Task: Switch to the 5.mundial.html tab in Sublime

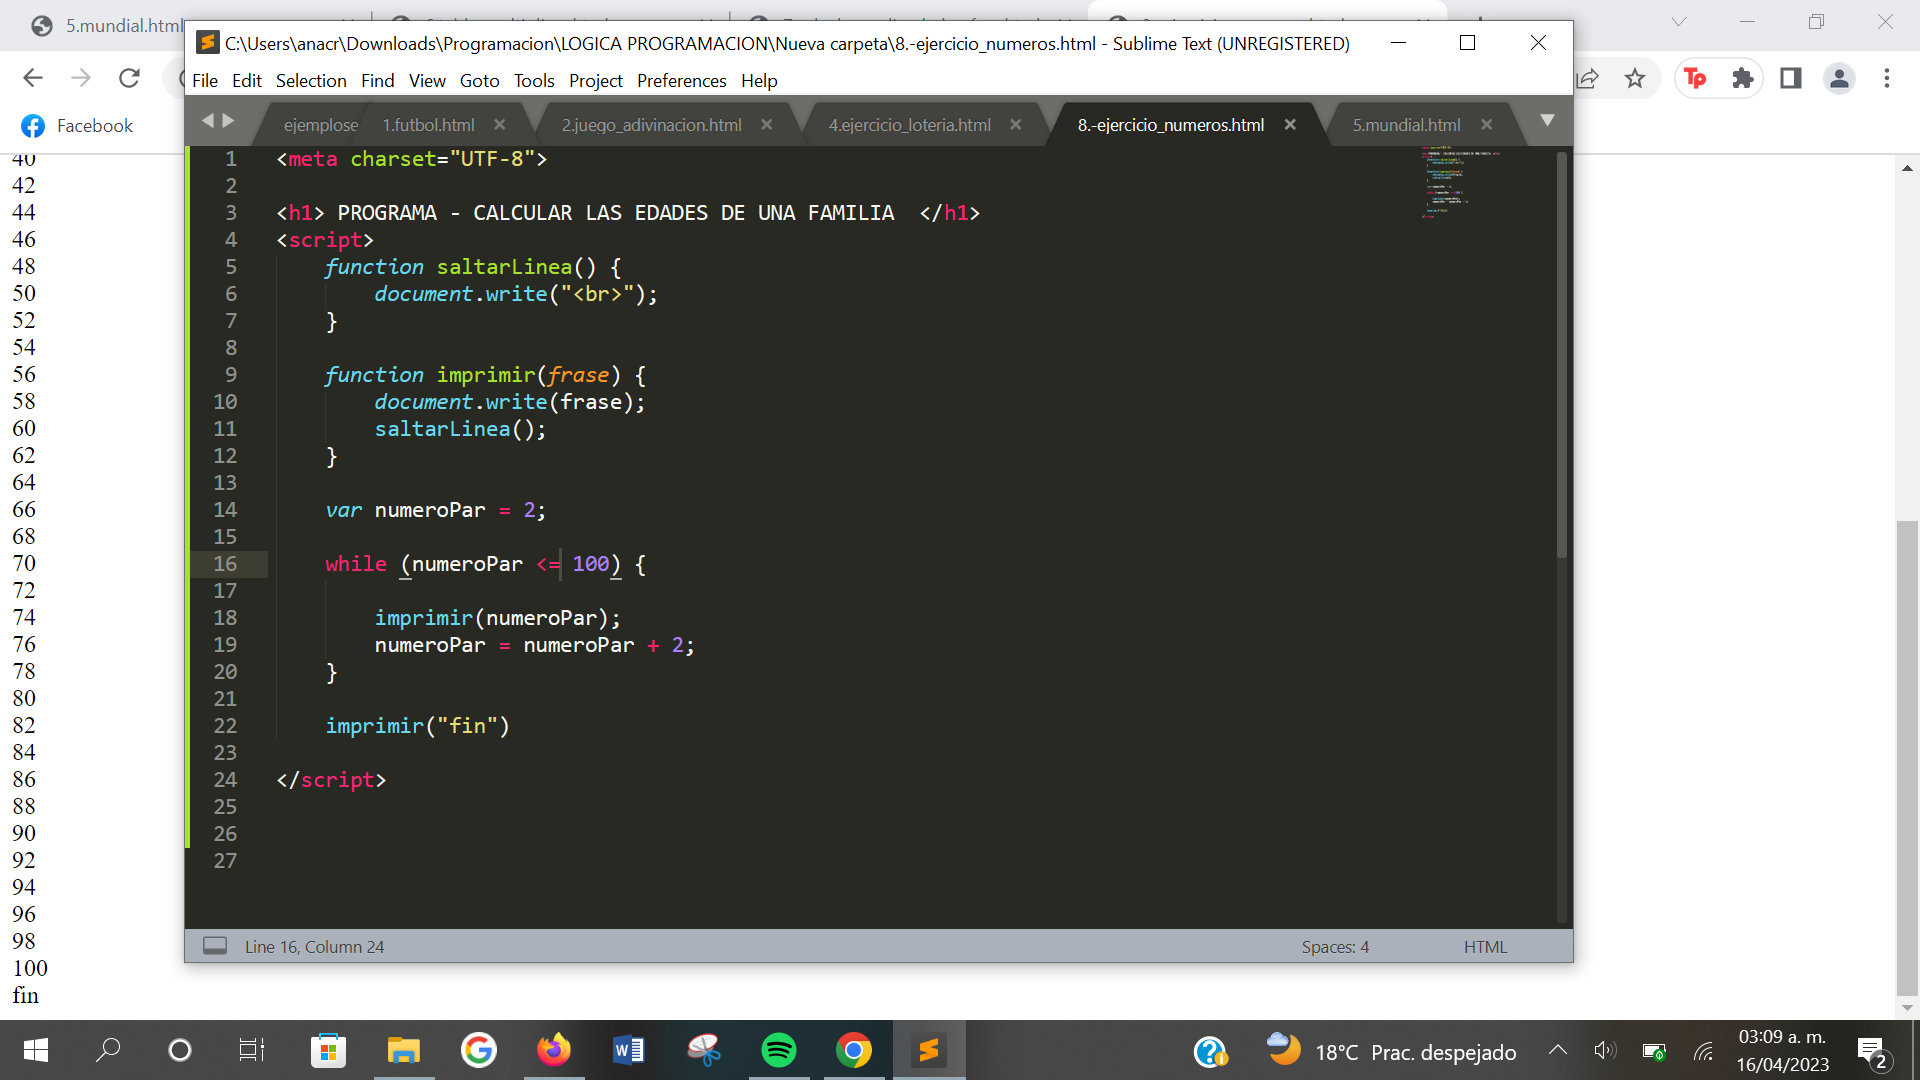Action: [x=1406, y=125]
